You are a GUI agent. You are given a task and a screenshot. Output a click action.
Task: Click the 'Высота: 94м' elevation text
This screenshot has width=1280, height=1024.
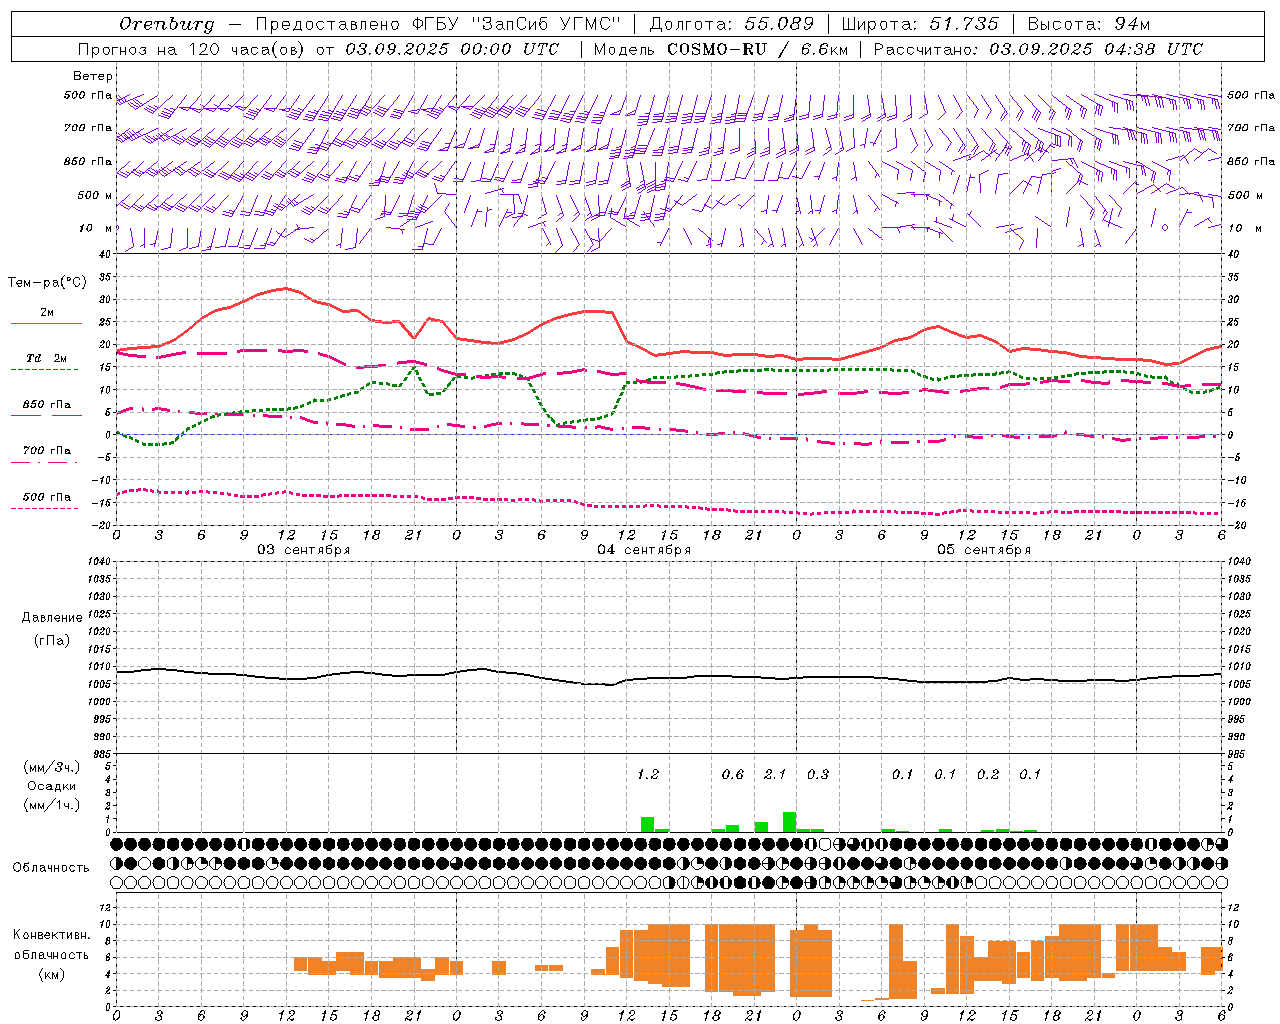tap(1089, 23)
